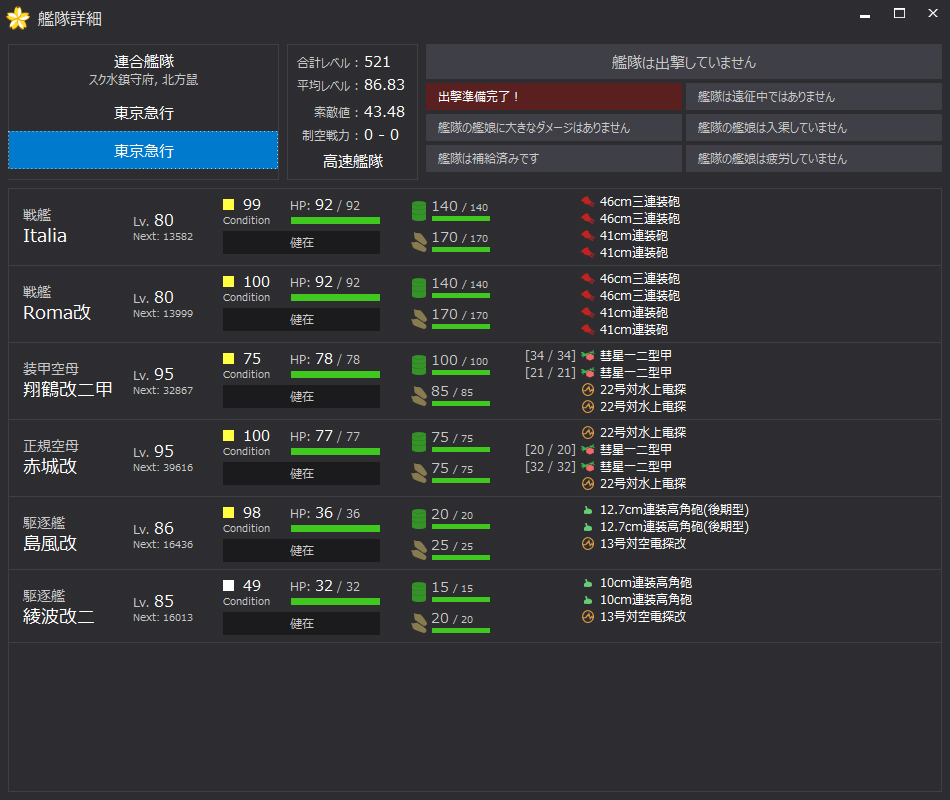Click the 艦隊の艦娘に大きなダメージはありません box

pyautogui.click(x=554, y=127)
